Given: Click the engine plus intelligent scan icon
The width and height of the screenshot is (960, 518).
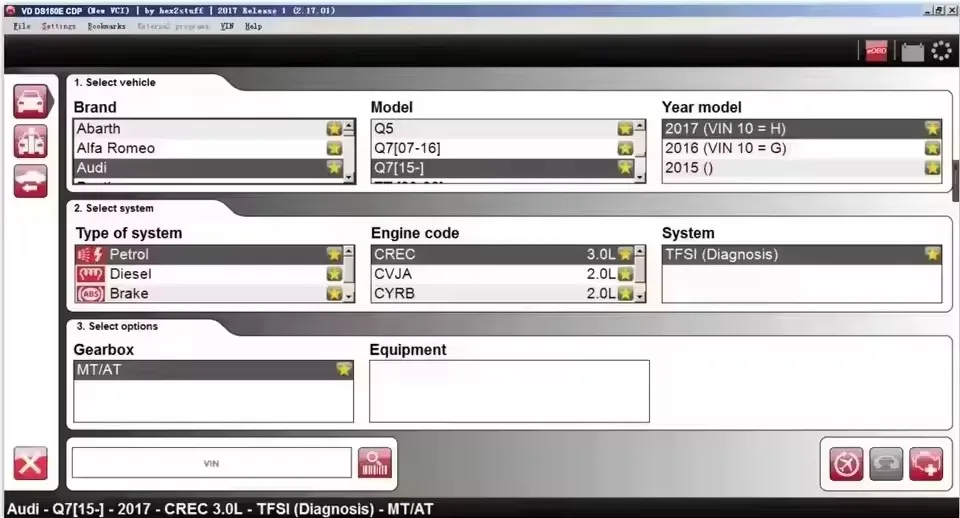Looking at the screenshot, I should (x=926, y=464).
